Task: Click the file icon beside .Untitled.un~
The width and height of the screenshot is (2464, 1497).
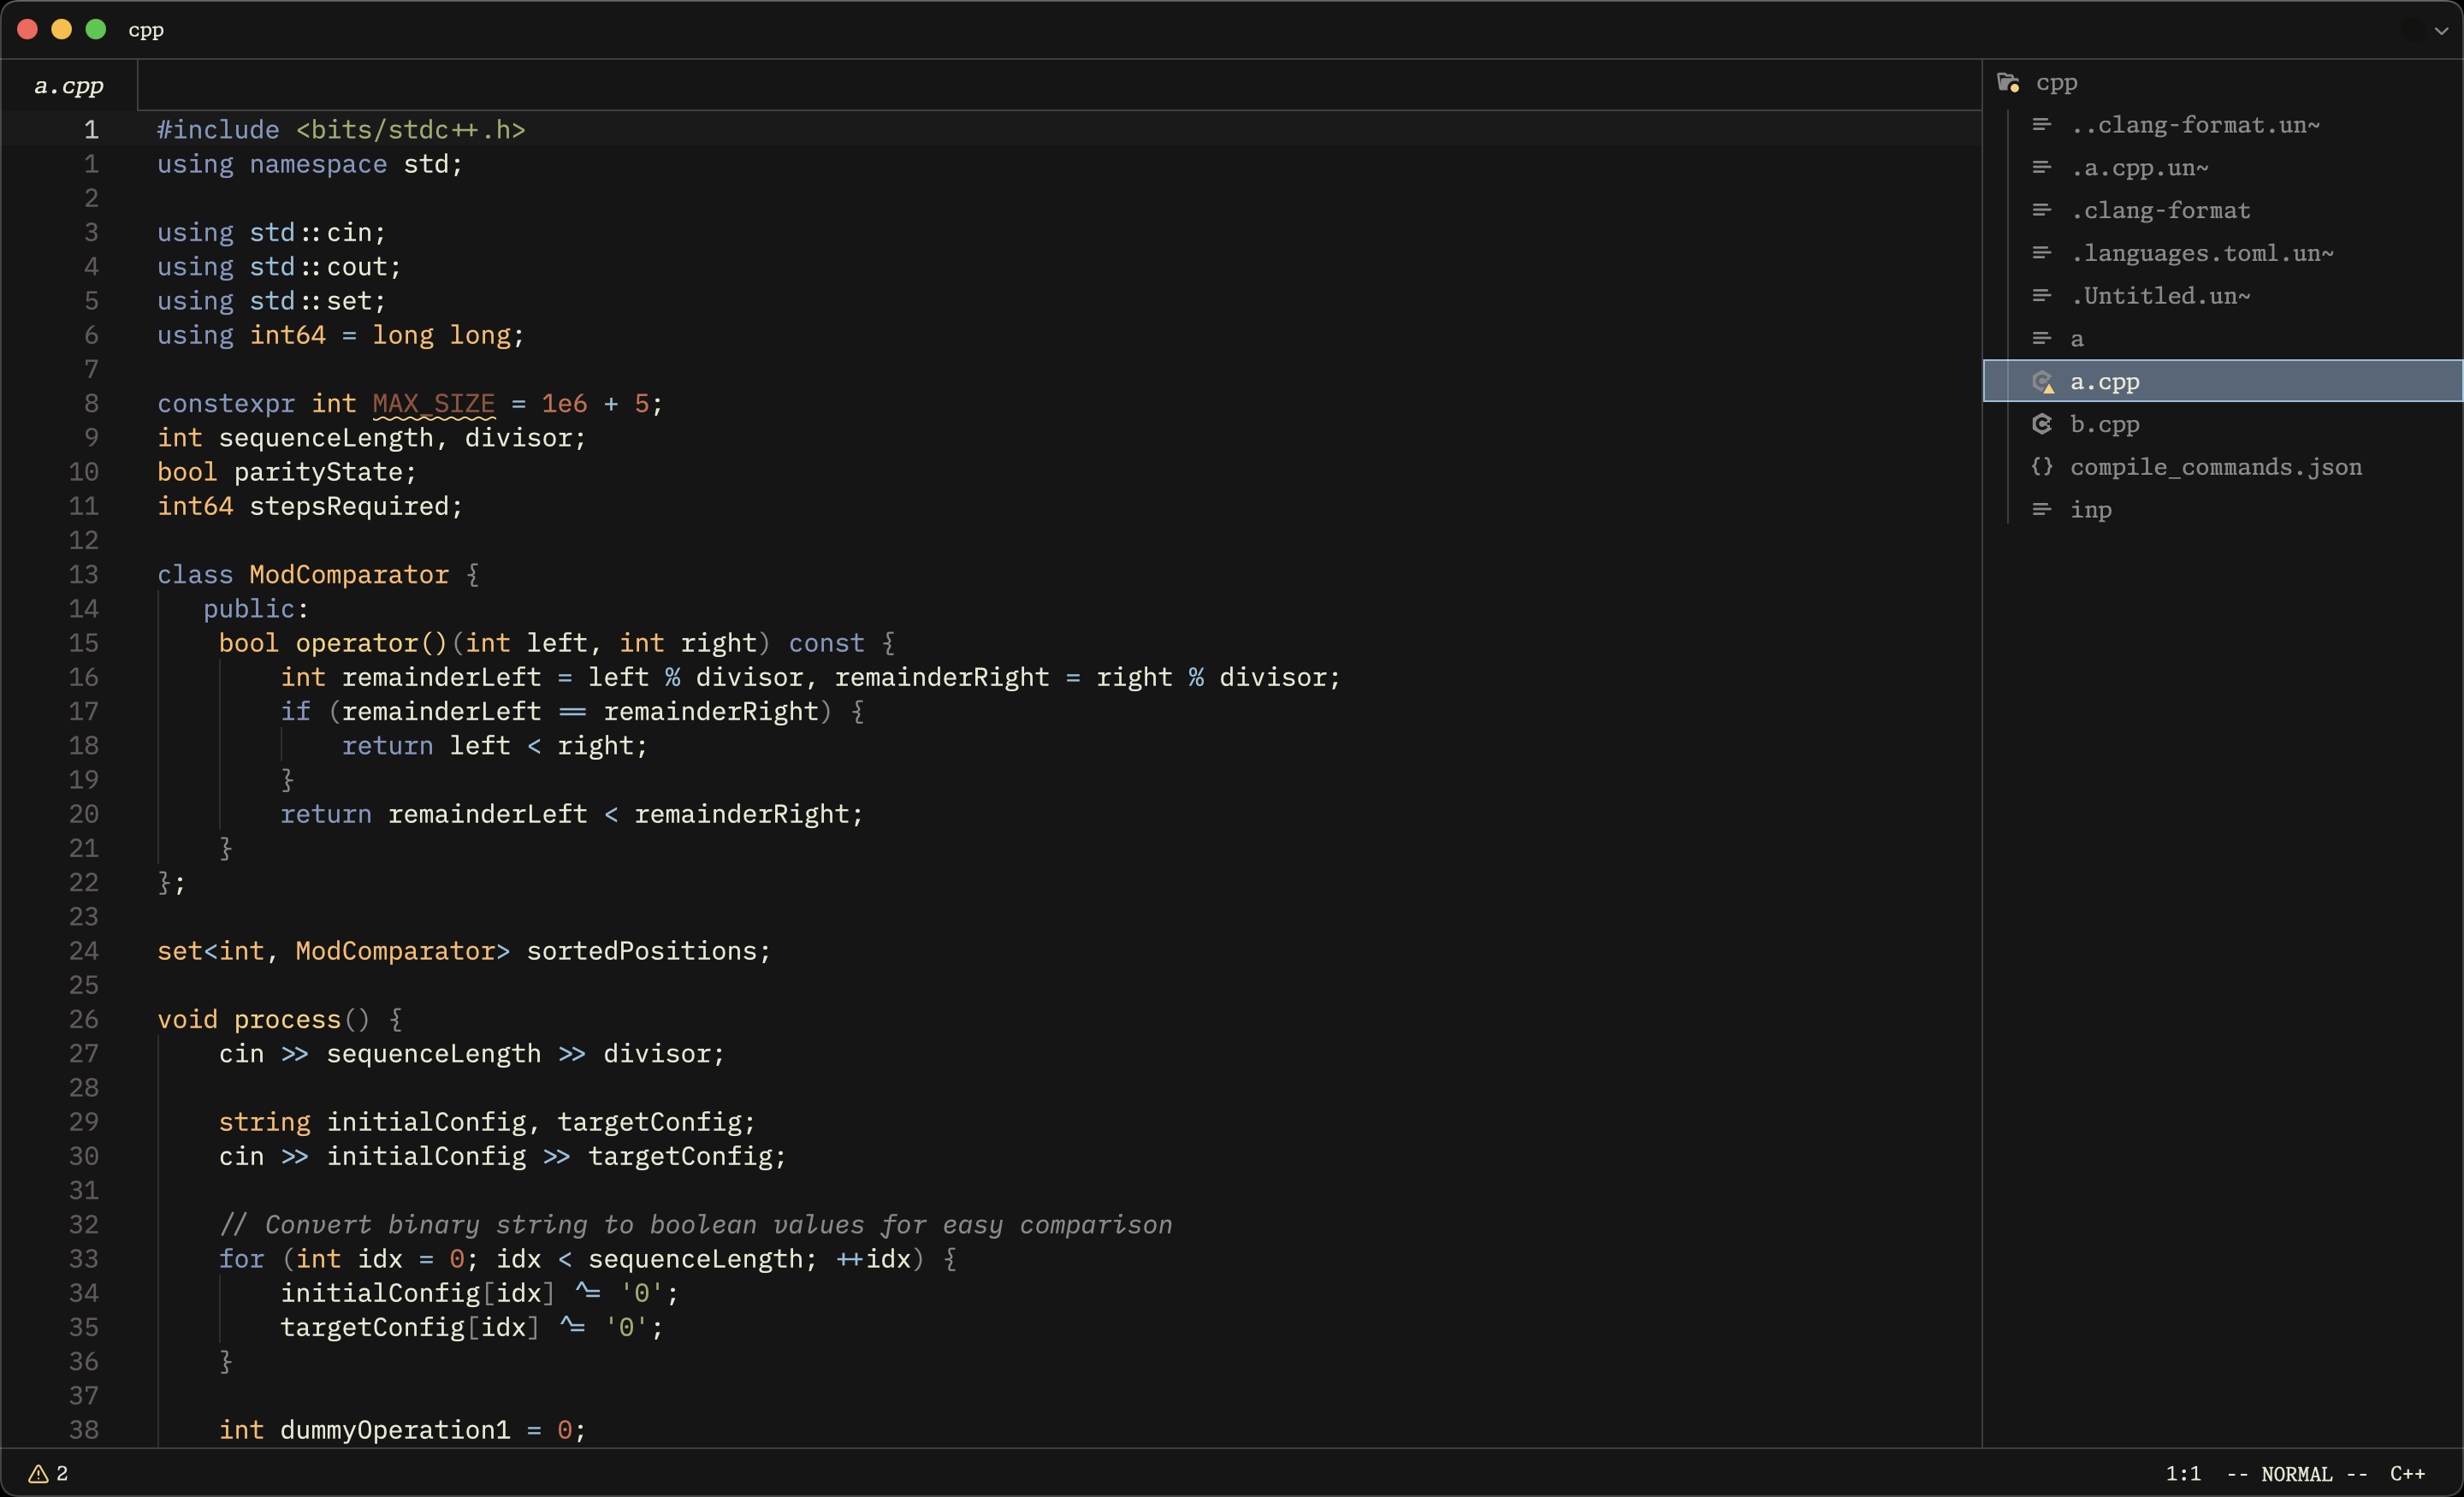Action: click(2041, 296)
